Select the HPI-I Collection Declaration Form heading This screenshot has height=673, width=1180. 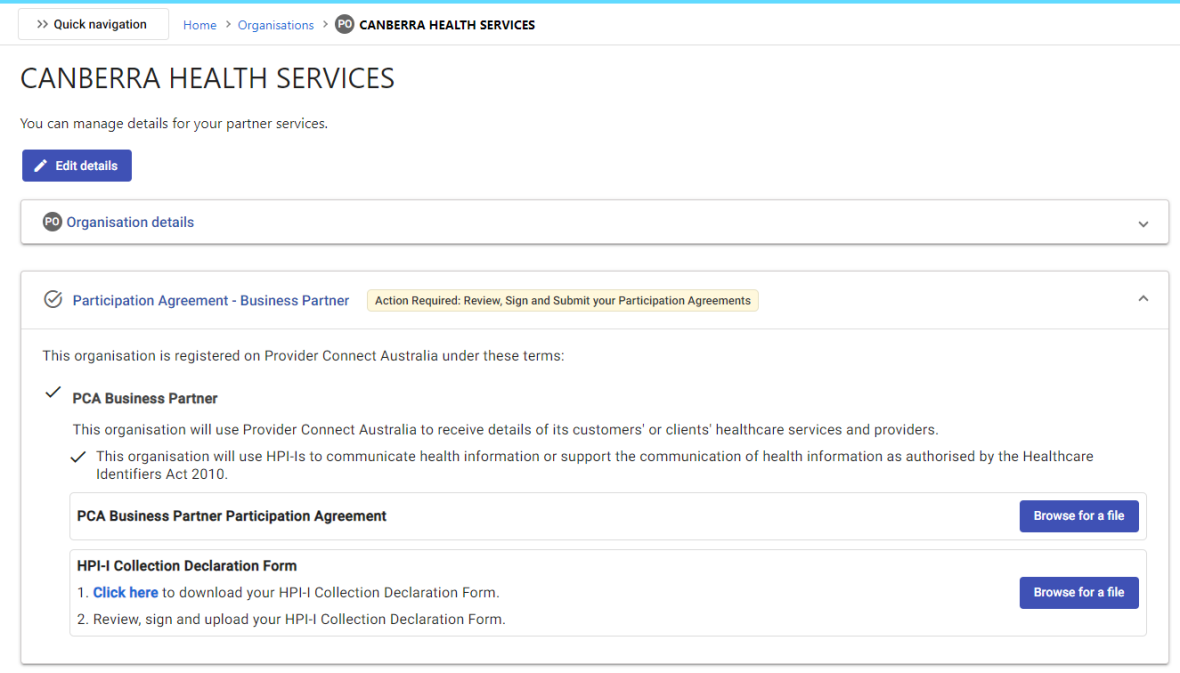[187, 565]
